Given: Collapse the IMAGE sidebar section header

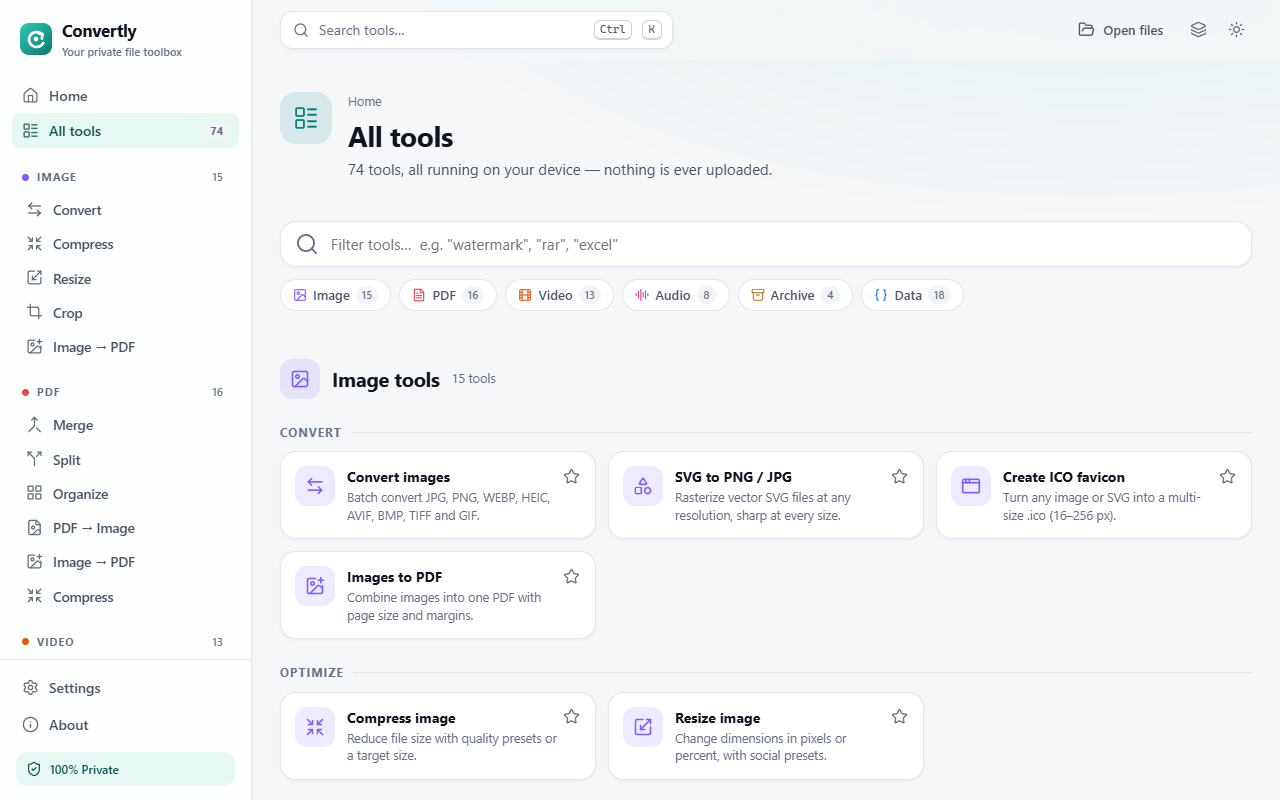Looking at the screenshot, I should (x=125, y=177).
